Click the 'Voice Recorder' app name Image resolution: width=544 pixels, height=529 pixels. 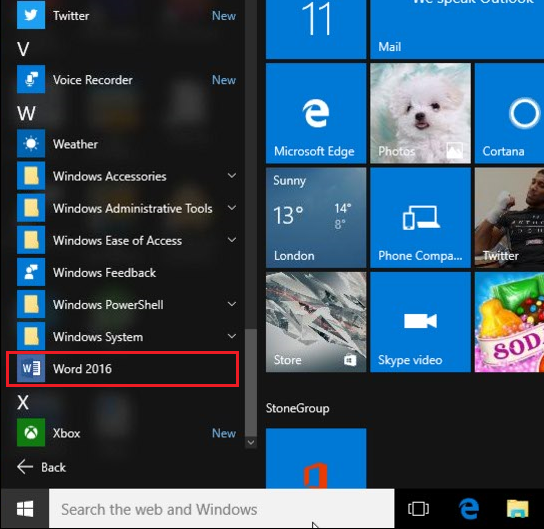(x=93, y=80)
